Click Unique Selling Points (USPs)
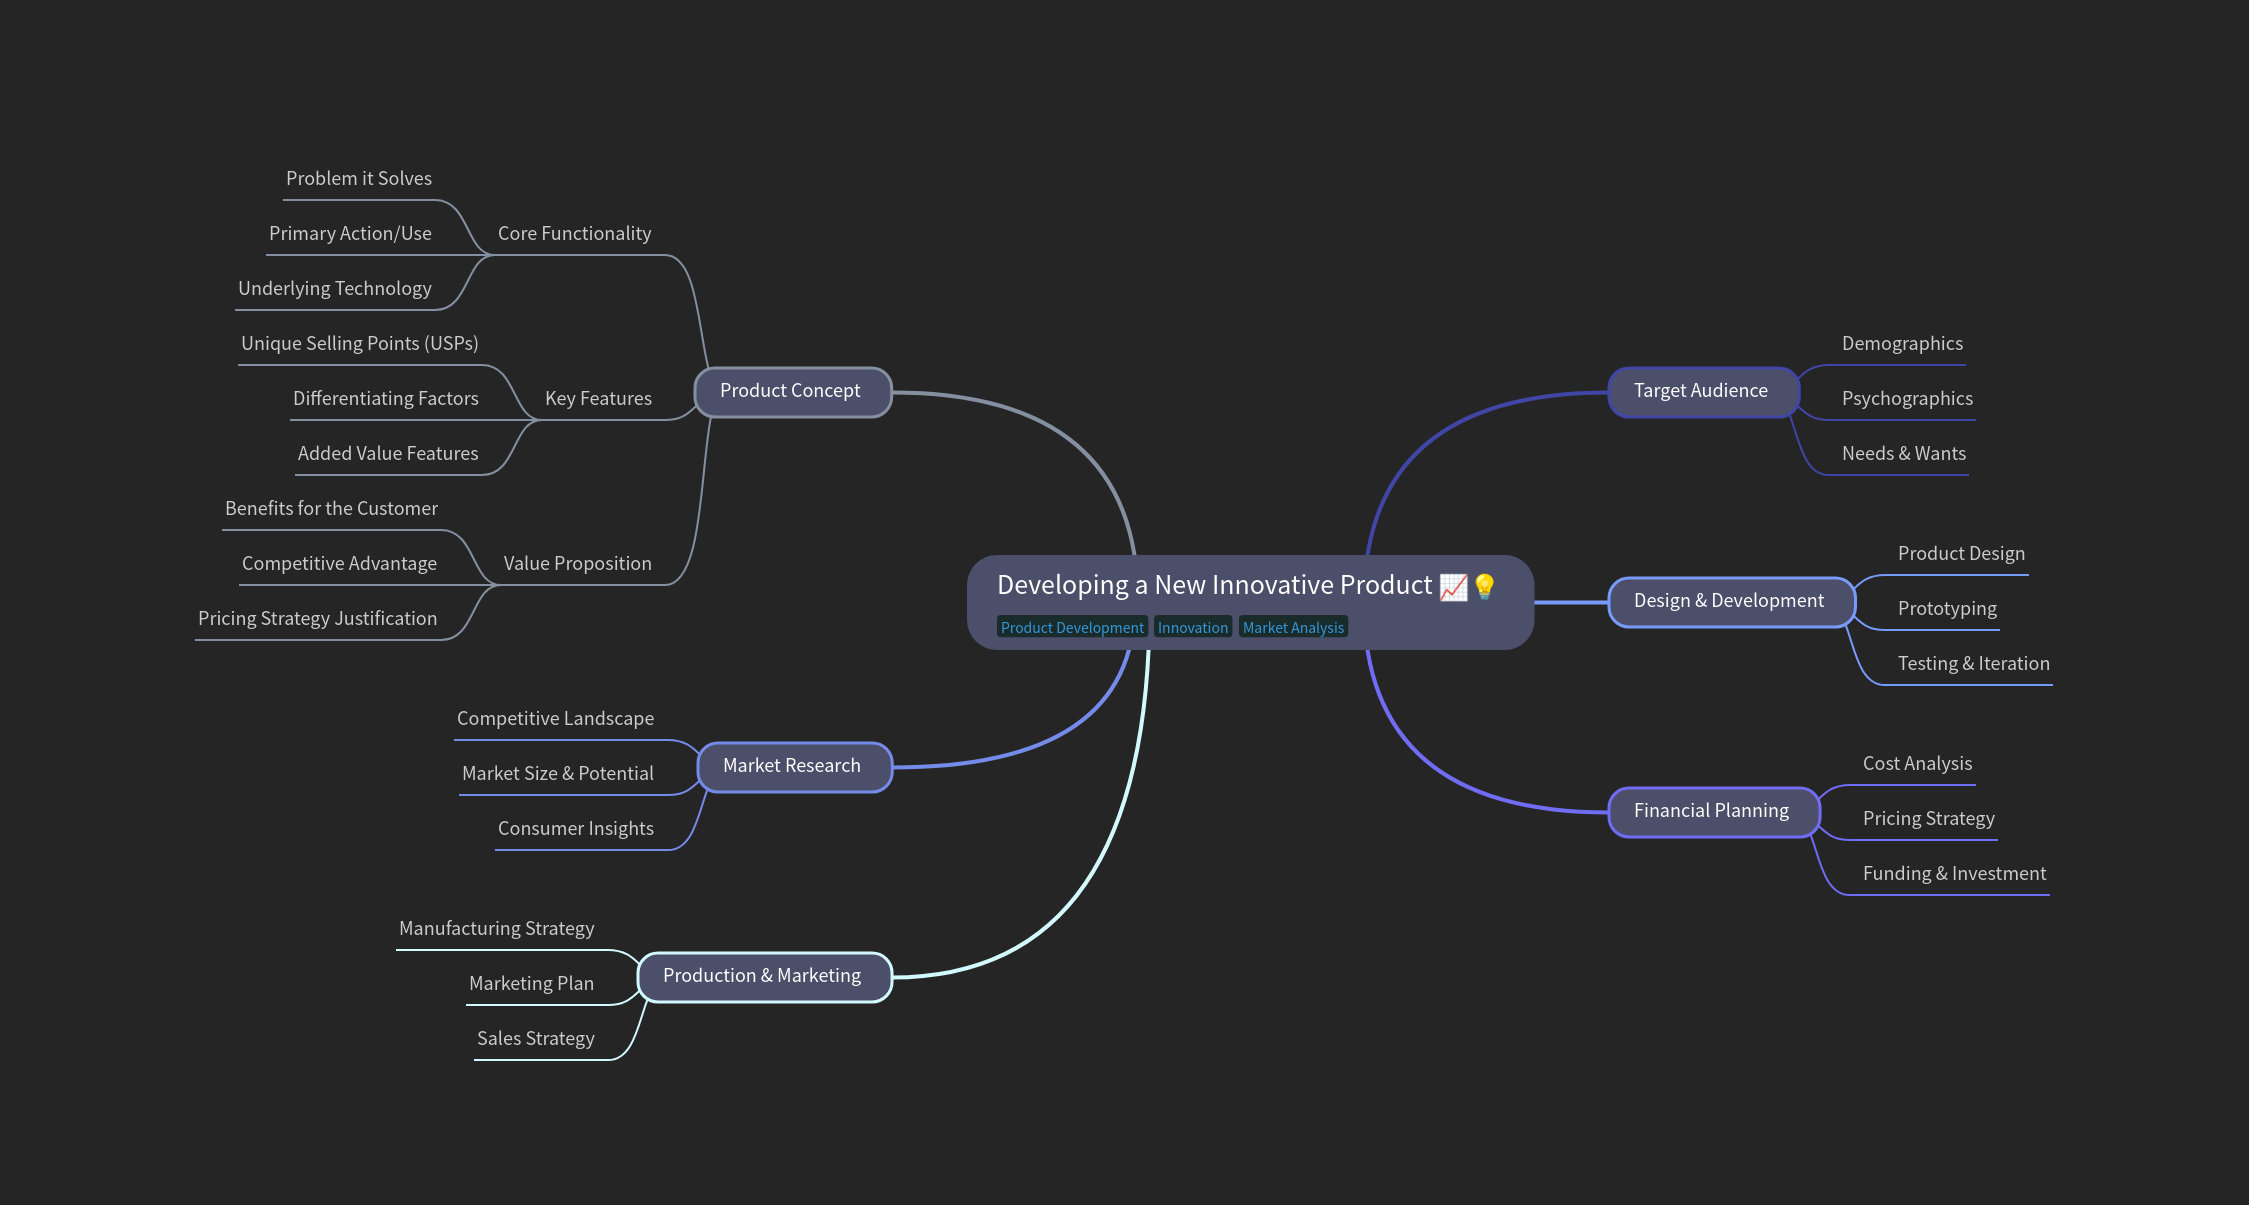 [x=360, y=344]
